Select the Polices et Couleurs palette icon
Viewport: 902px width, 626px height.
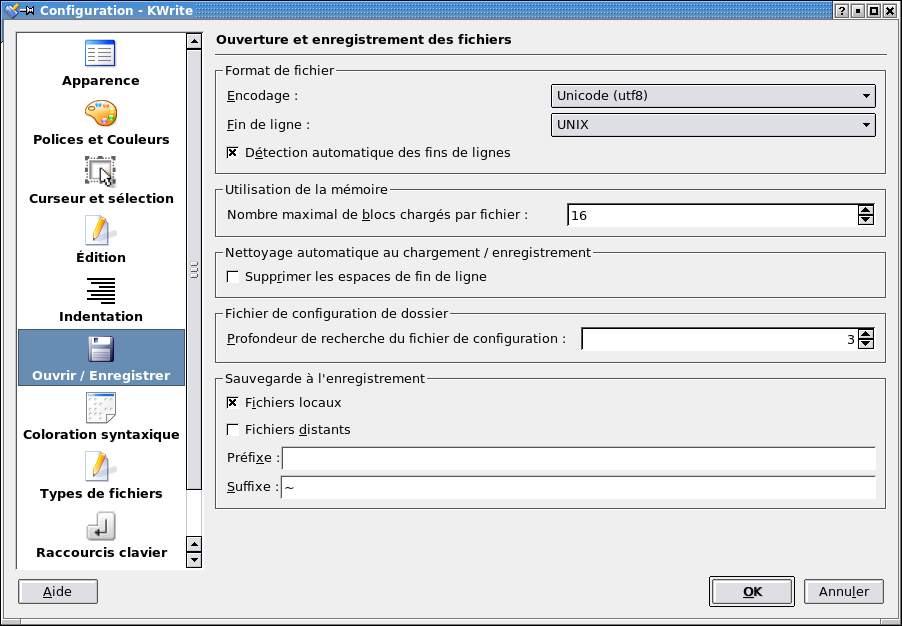tap(101, 113)
